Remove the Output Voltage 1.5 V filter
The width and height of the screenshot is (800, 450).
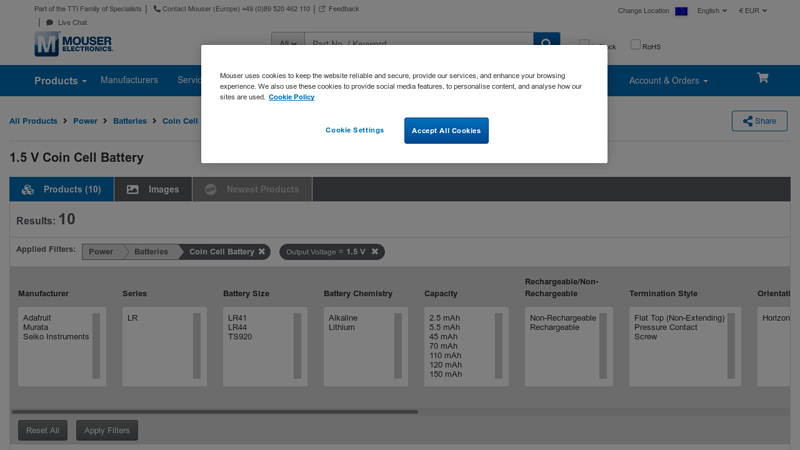375,252
